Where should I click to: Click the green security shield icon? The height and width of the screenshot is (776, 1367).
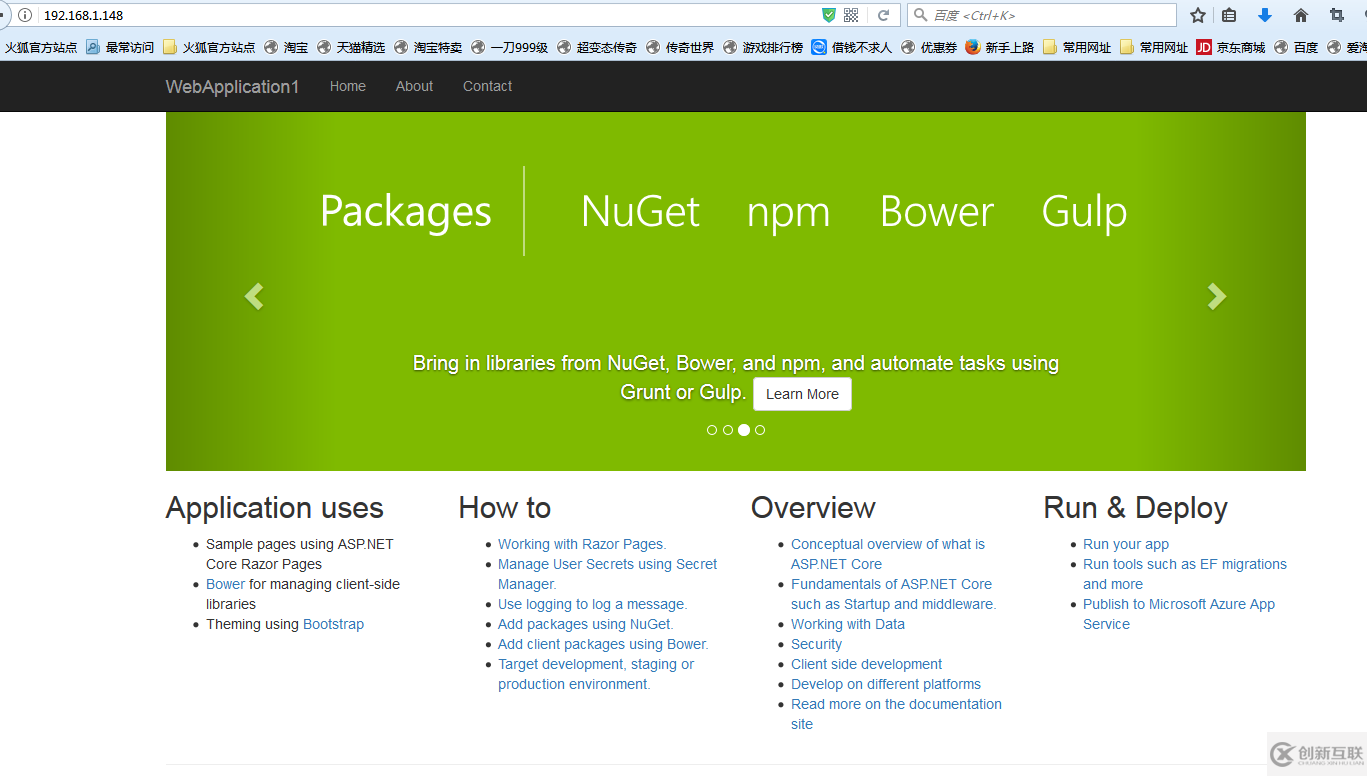pos(827,15)
